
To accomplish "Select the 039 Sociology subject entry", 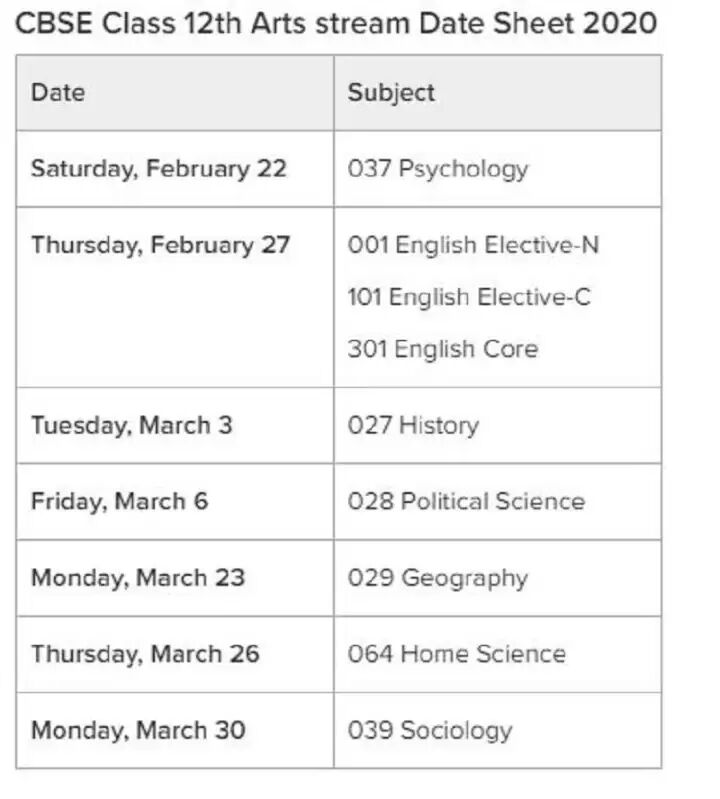I will [429, 730].
